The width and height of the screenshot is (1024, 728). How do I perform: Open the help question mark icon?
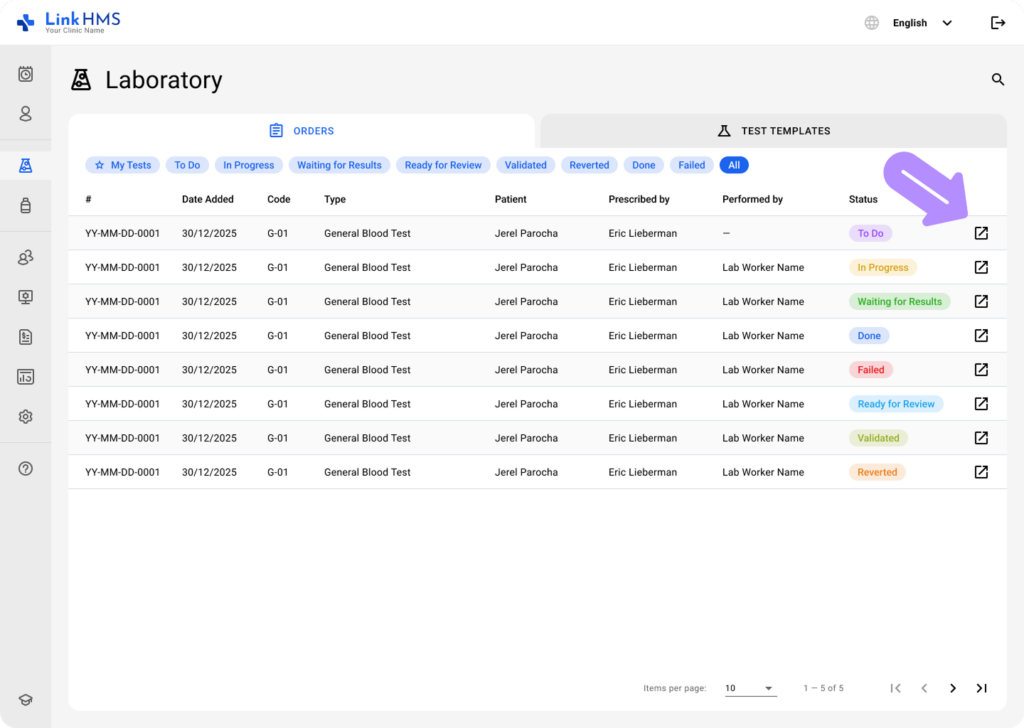pos(25,469)
